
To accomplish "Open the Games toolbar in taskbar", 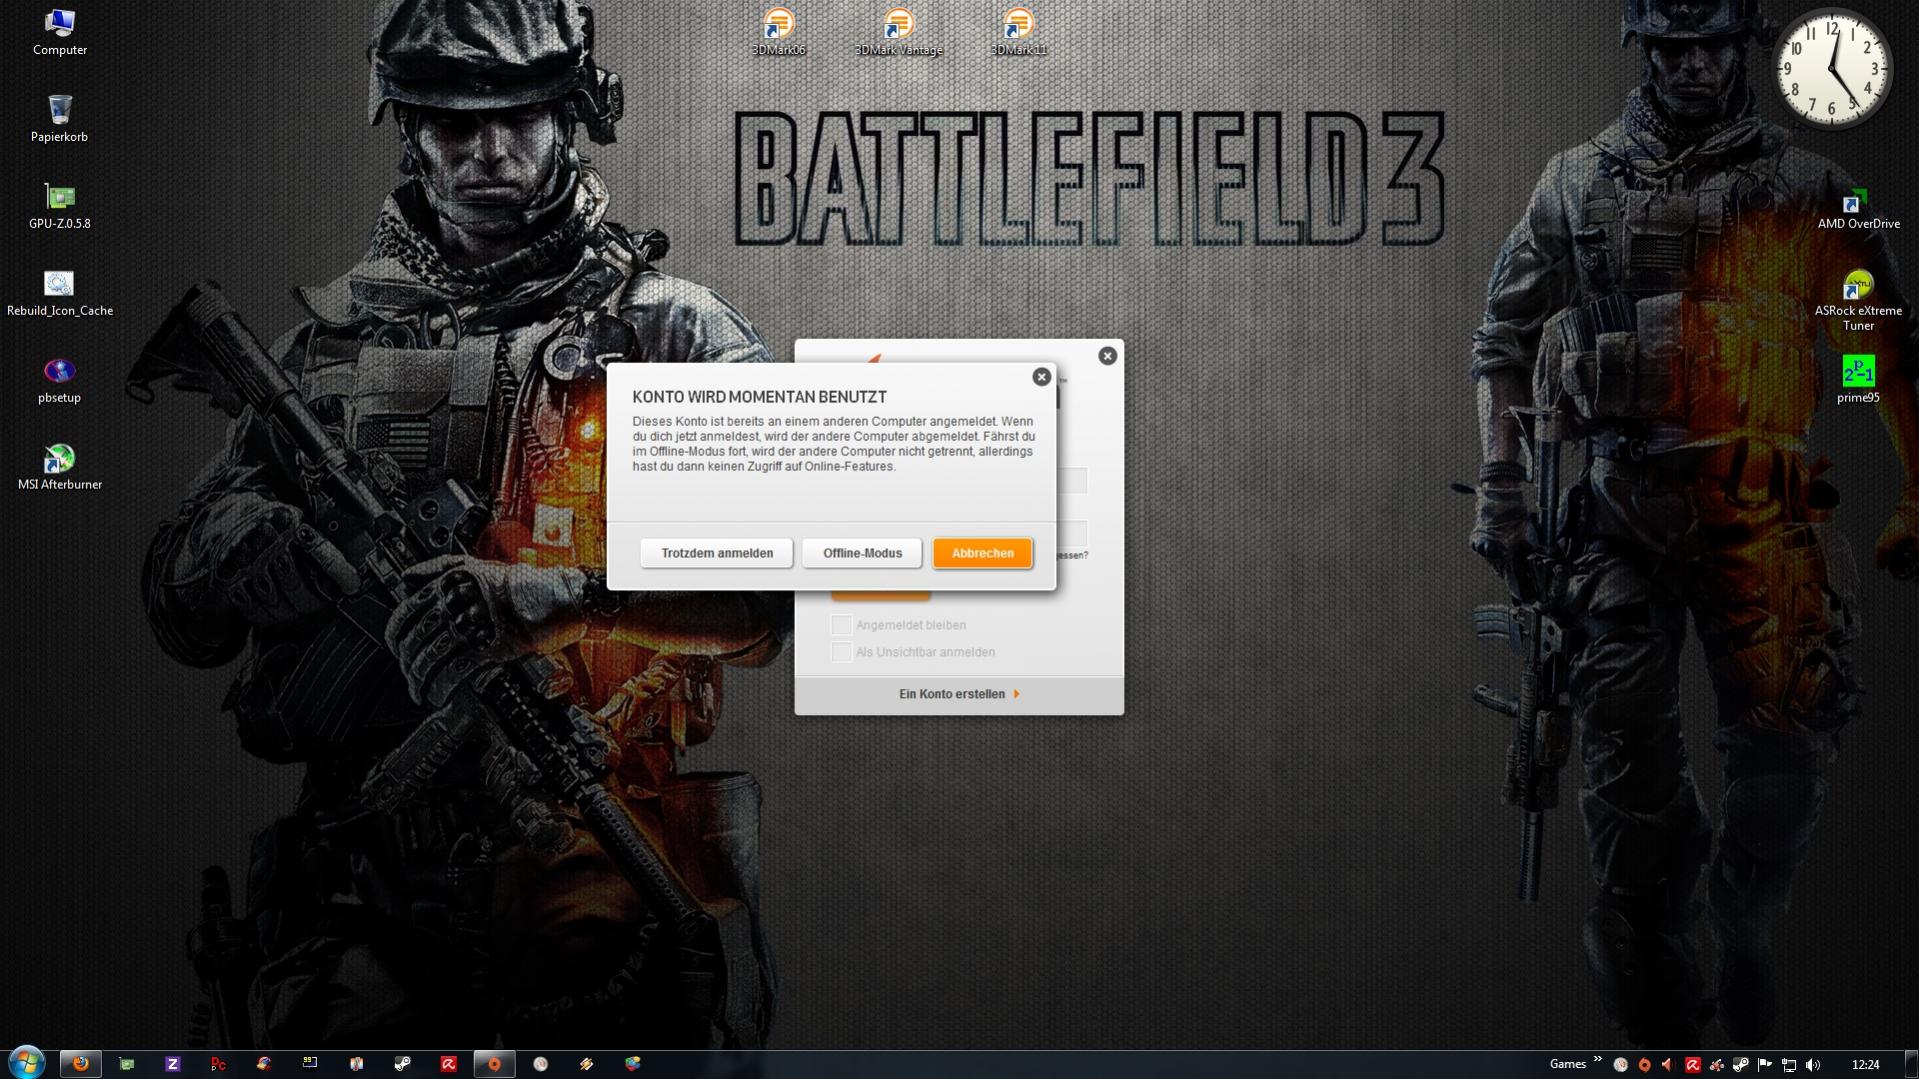I will 1567,1064.
